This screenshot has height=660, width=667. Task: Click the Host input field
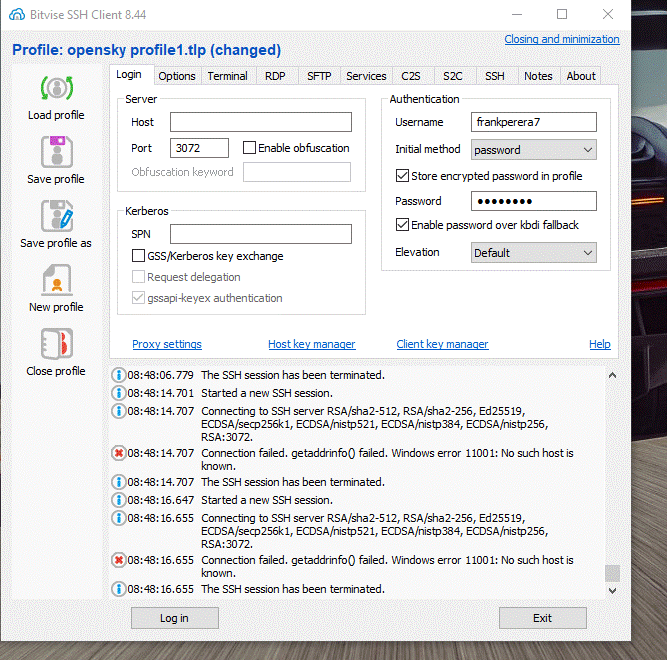(261, 122)
